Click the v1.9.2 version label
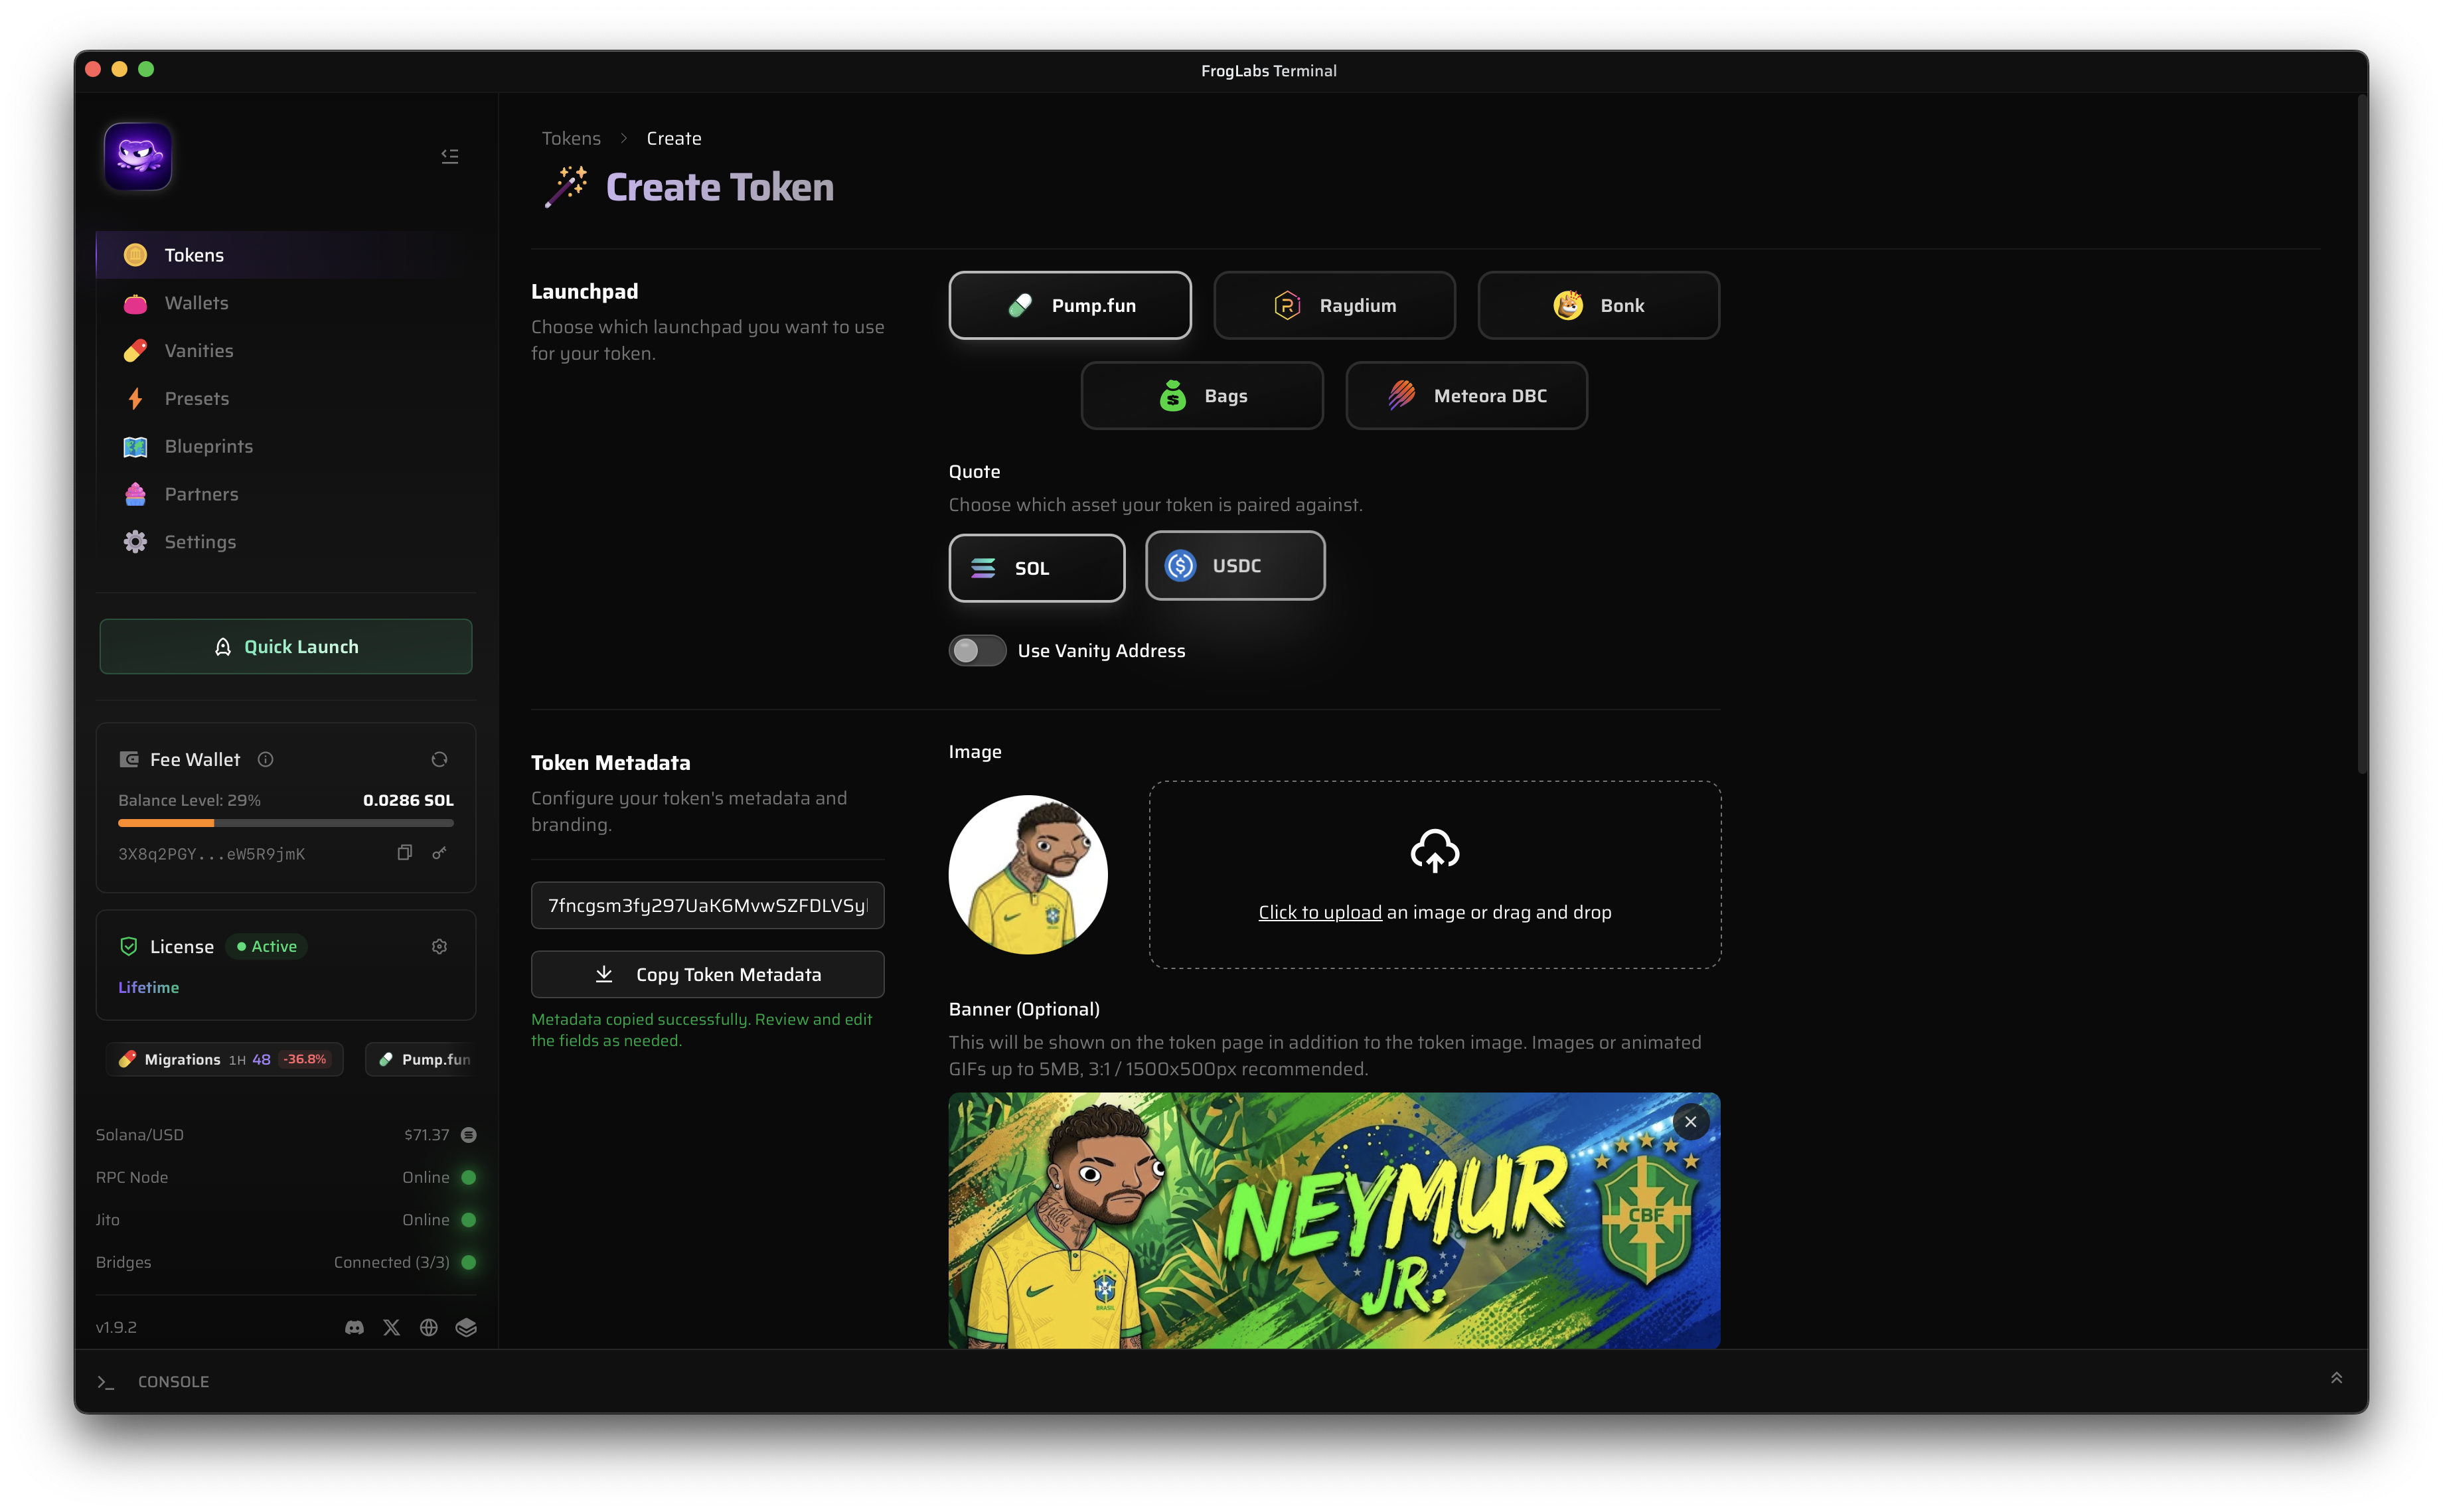Viewport: 2443px width, 1512px height. point(116,1328)
